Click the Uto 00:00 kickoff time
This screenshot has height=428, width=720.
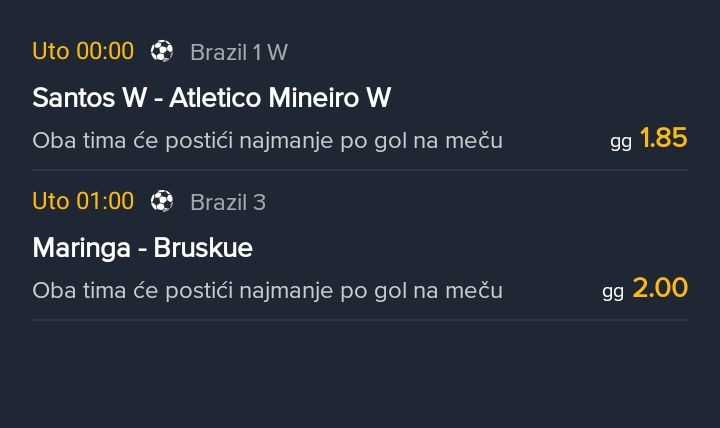[x=83, y=51]
